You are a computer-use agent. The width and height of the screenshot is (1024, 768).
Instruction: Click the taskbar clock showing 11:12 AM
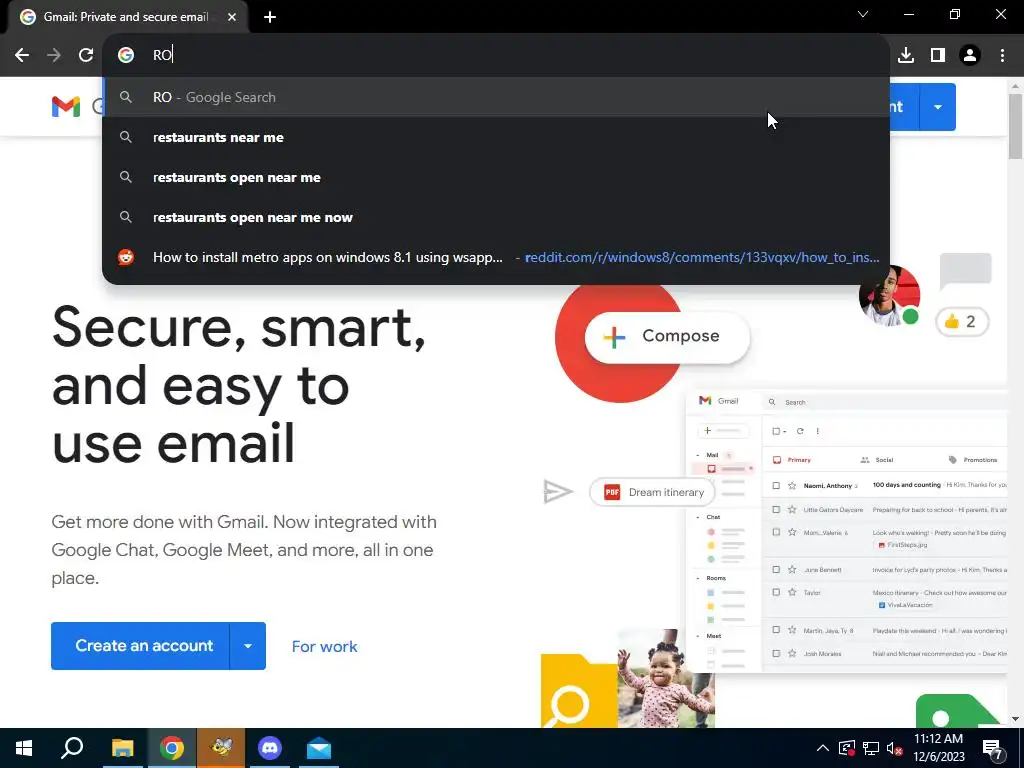coord(938,748)
